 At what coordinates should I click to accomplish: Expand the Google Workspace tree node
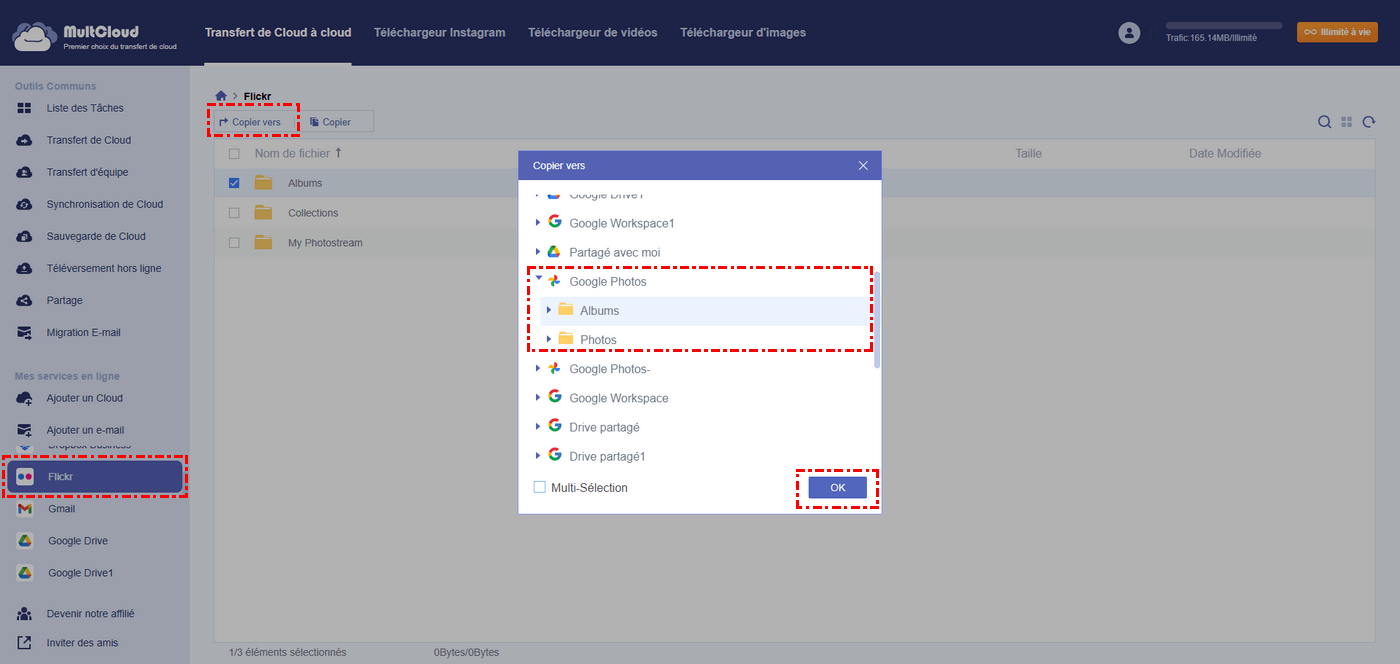coord(538,398)
